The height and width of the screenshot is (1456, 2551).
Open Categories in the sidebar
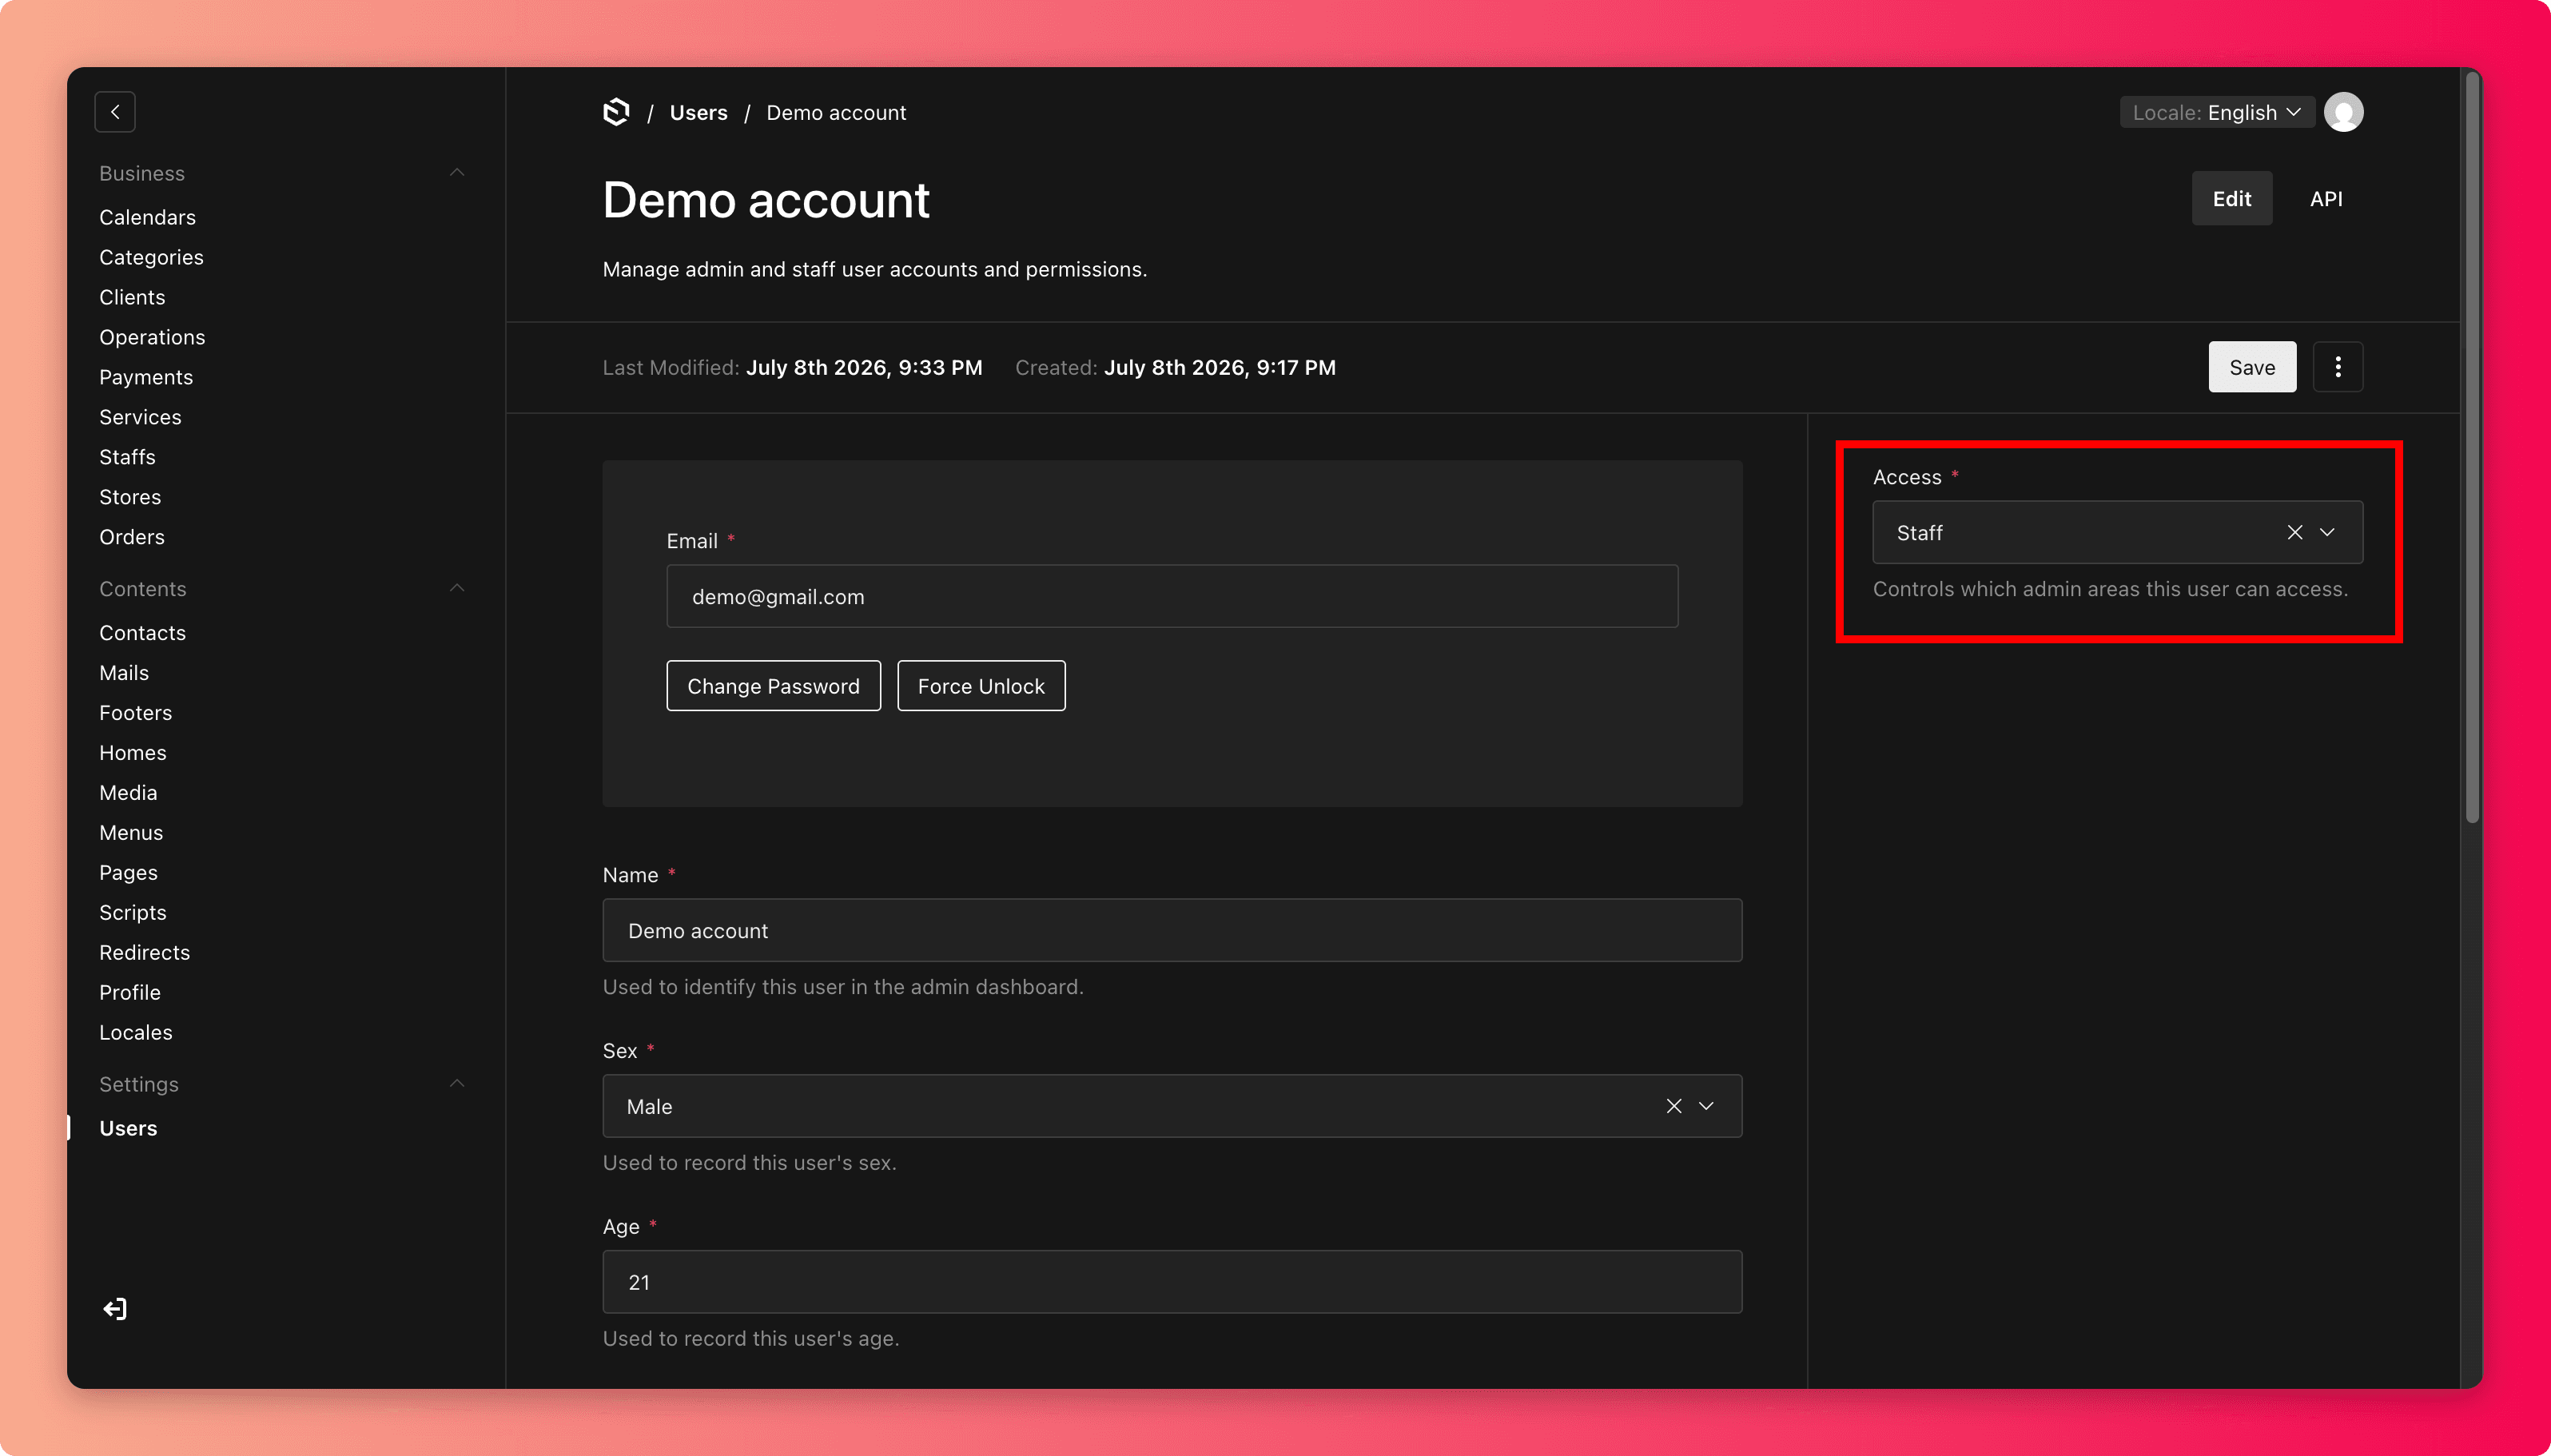pos(151,257)
